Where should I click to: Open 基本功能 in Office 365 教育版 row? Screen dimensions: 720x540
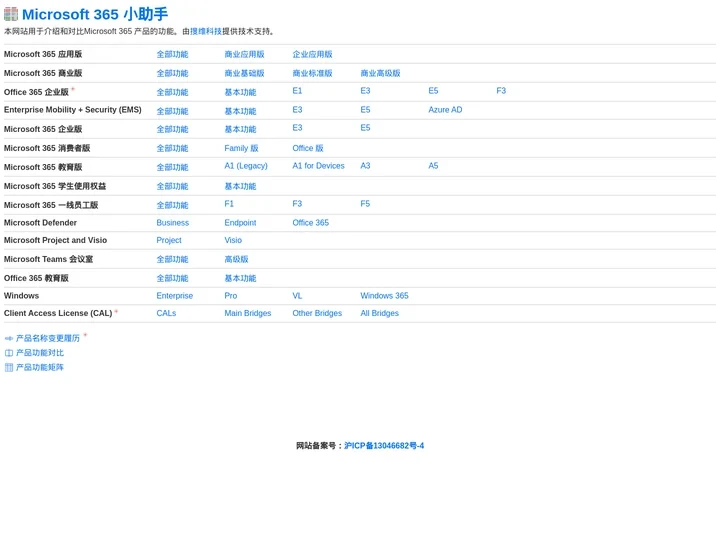tap(240, 278)
